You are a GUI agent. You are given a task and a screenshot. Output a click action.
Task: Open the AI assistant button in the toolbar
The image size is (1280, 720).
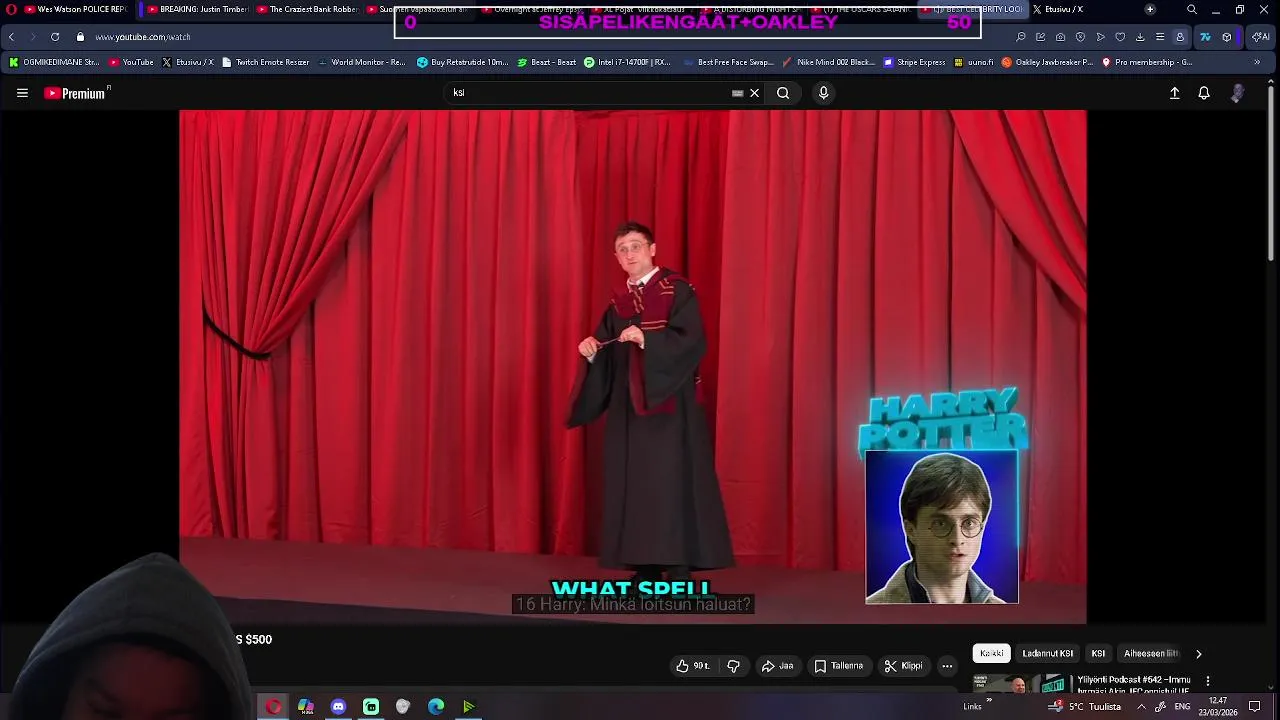pos(1261,37)
